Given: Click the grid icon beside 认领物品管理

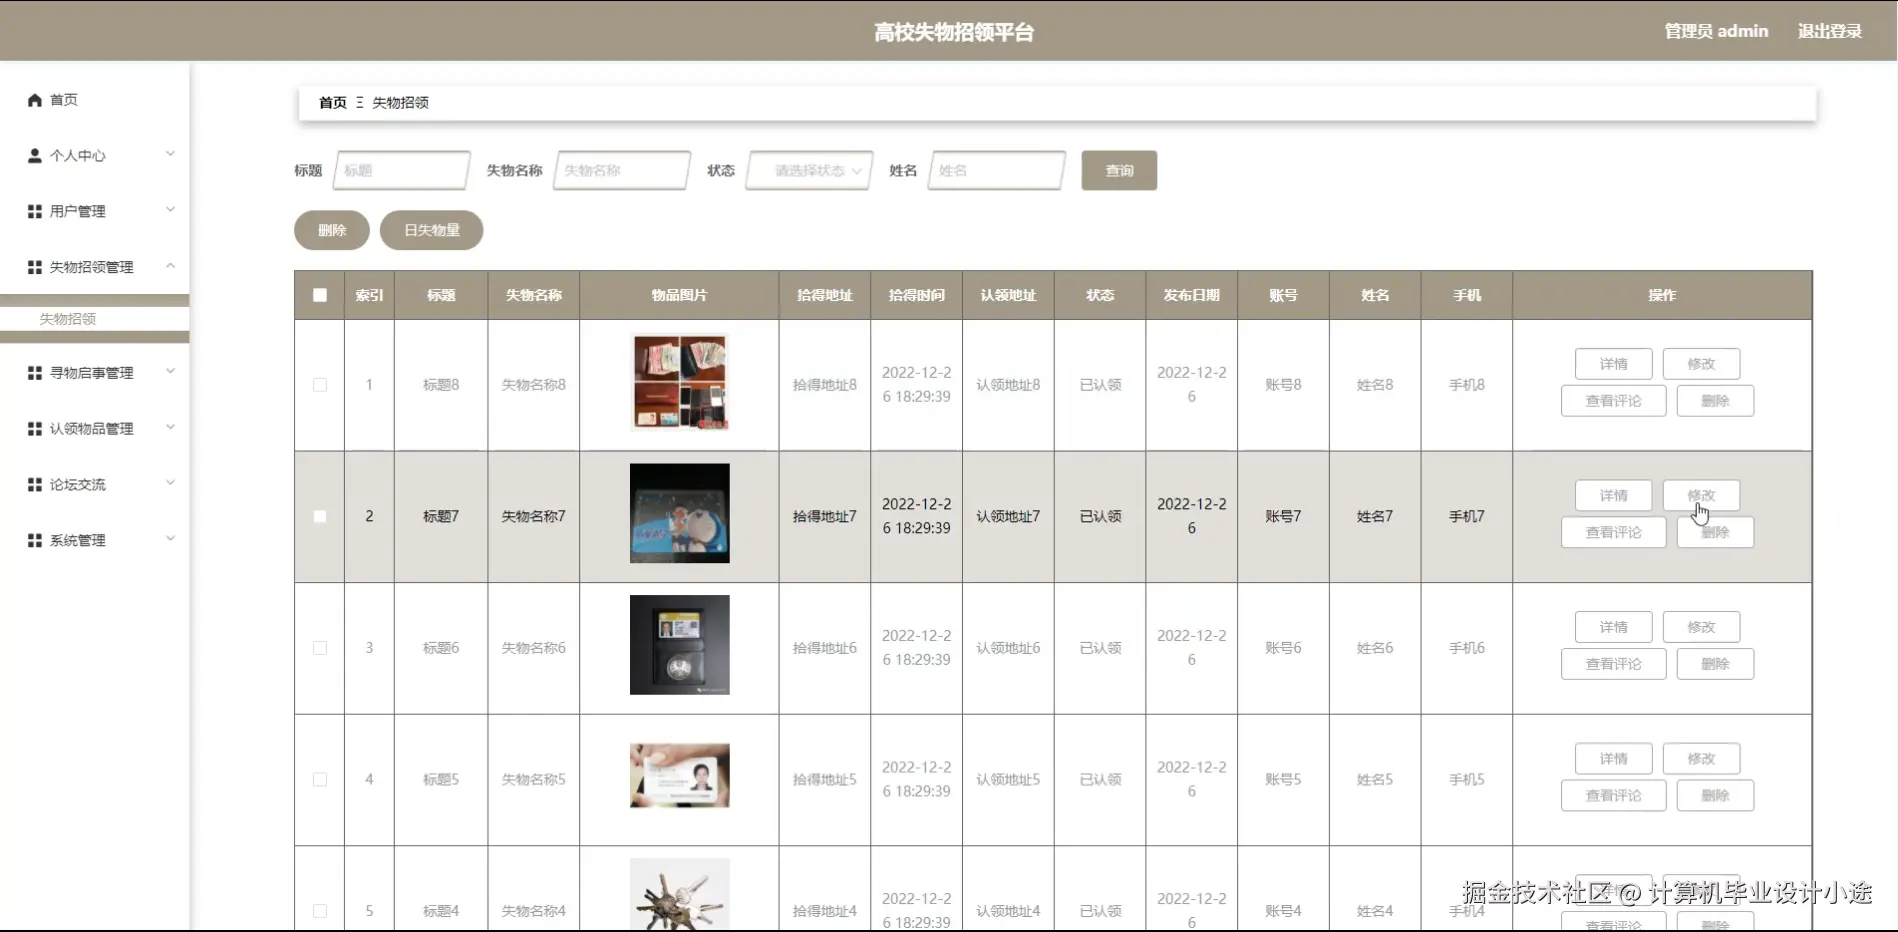Looking at the screenshot, I should 35,429.
